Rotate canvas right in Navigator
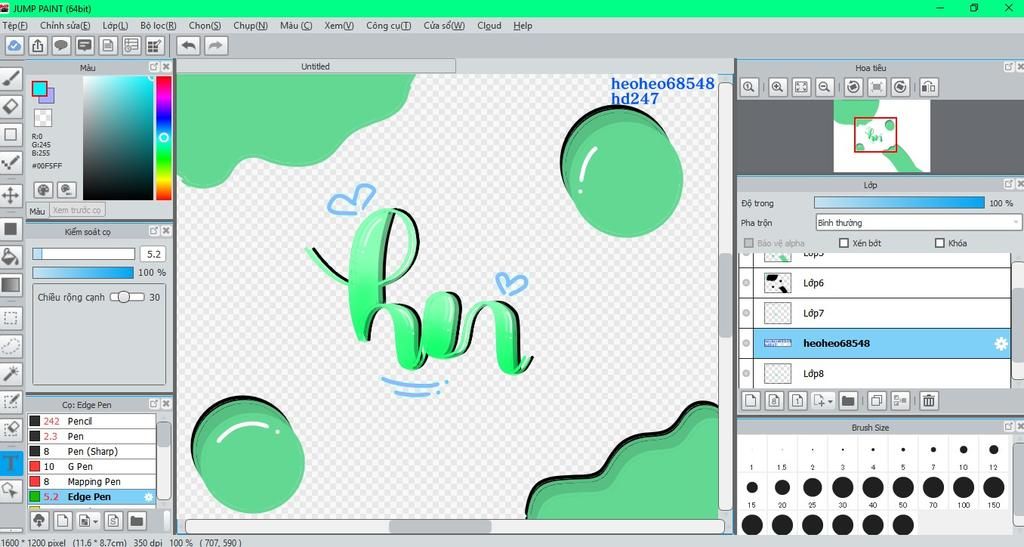Screen dimensions: 1024x547 click(x=900, y=87)
